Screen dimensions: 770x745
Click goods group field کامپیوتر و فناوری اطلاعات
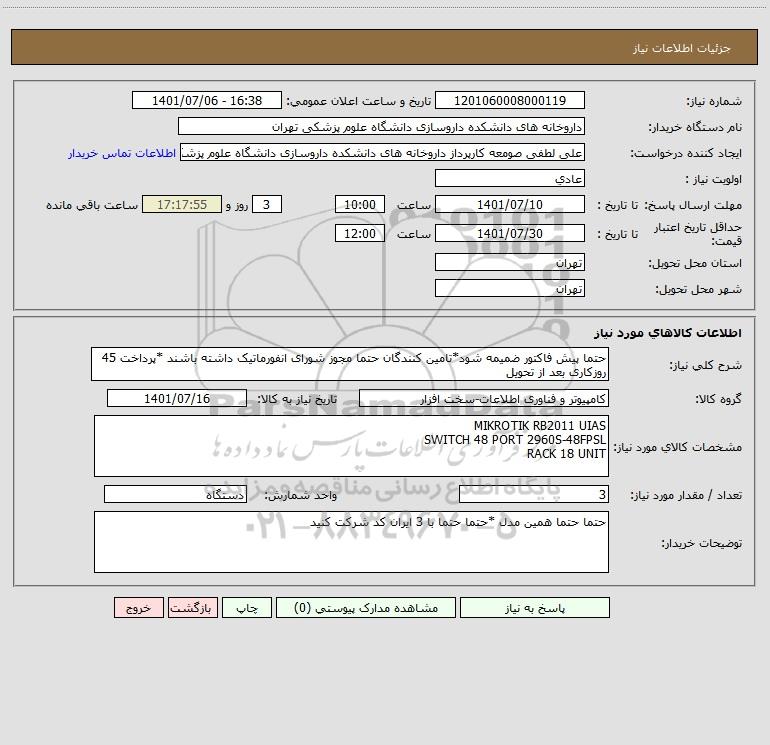484,398
